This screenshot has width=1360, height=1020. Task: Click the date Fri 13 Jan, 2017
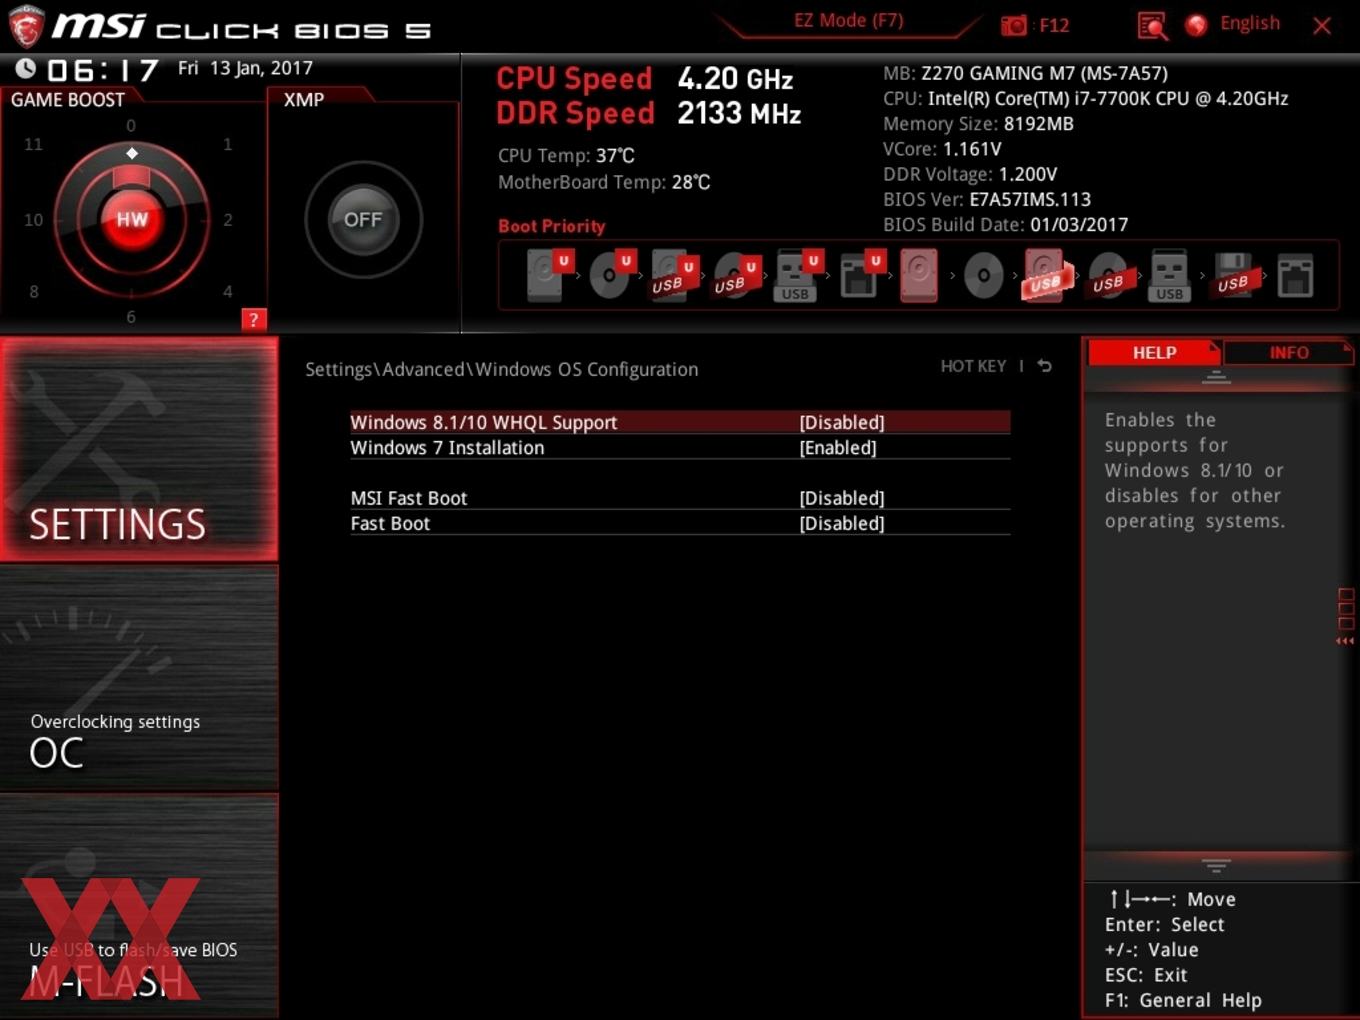coord(245,68)
